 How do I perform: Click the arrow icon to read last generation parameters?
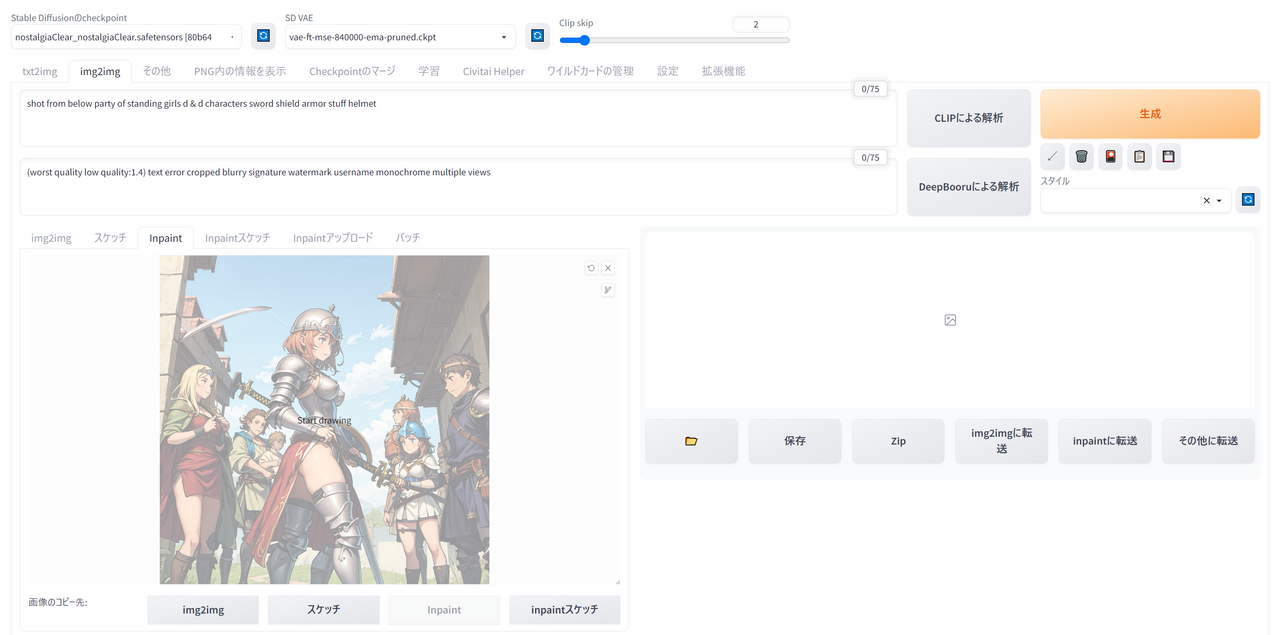coord(1052,157)
